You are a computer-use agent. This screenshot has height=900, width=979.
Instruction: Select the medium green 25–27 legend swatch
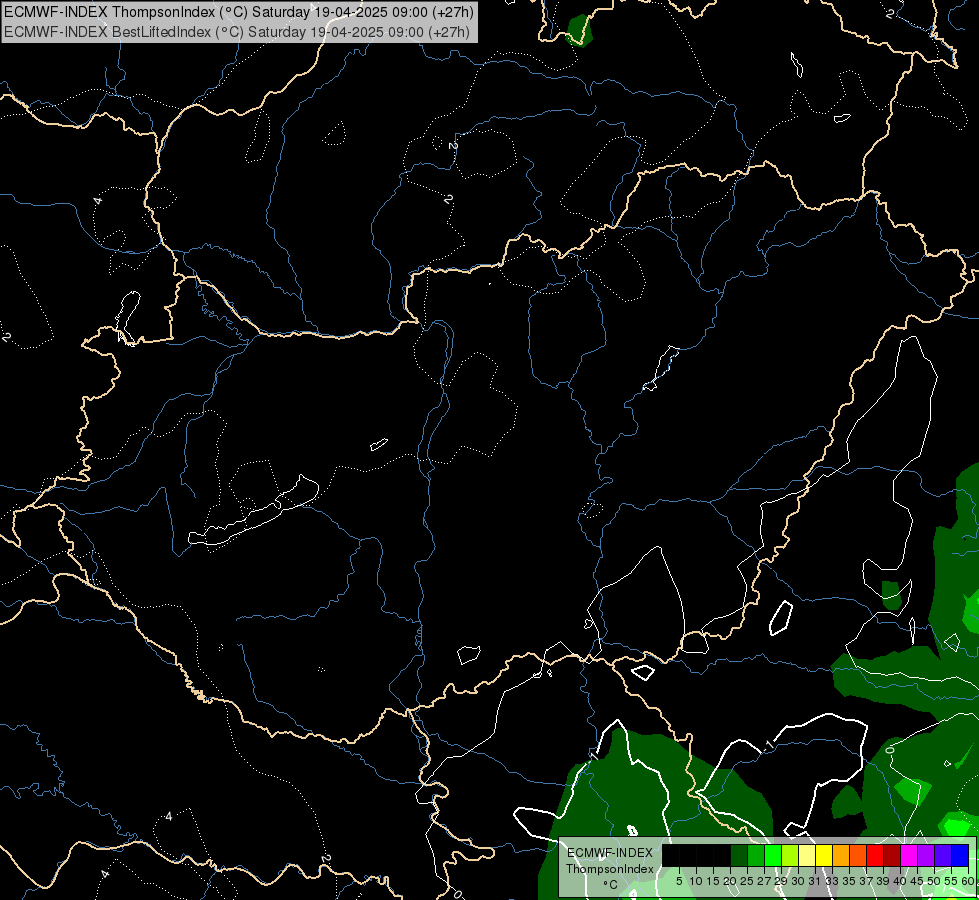756,856
